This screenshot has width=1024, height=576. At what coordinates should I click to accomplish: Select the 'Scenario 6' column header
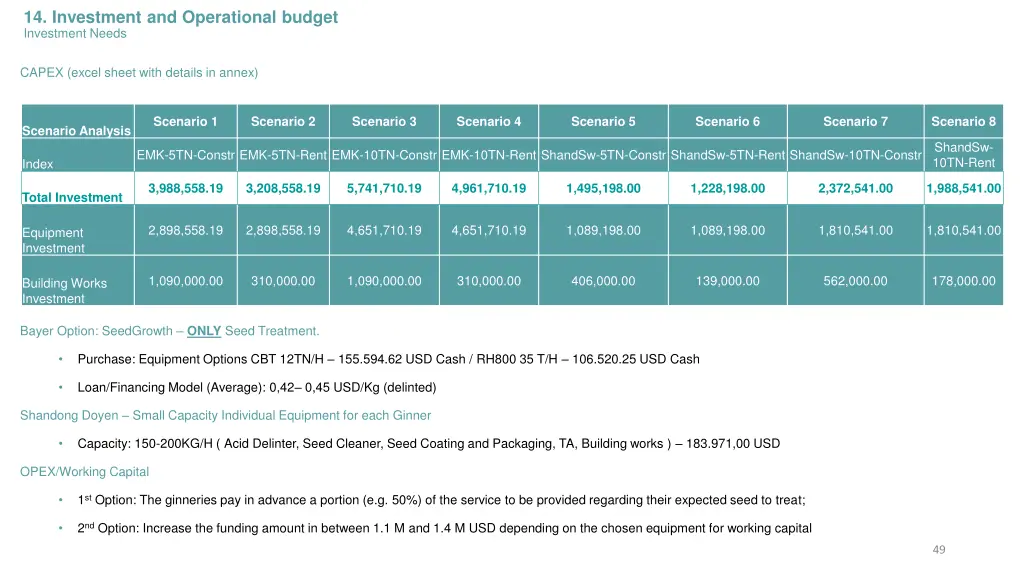[728, 121]
